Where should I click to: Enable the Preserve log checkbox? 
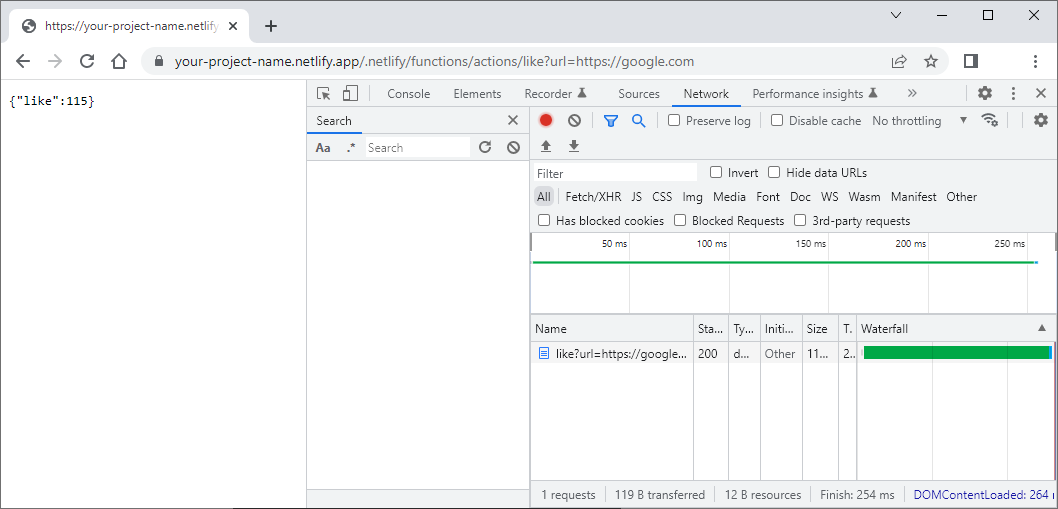tap(674, 120)
